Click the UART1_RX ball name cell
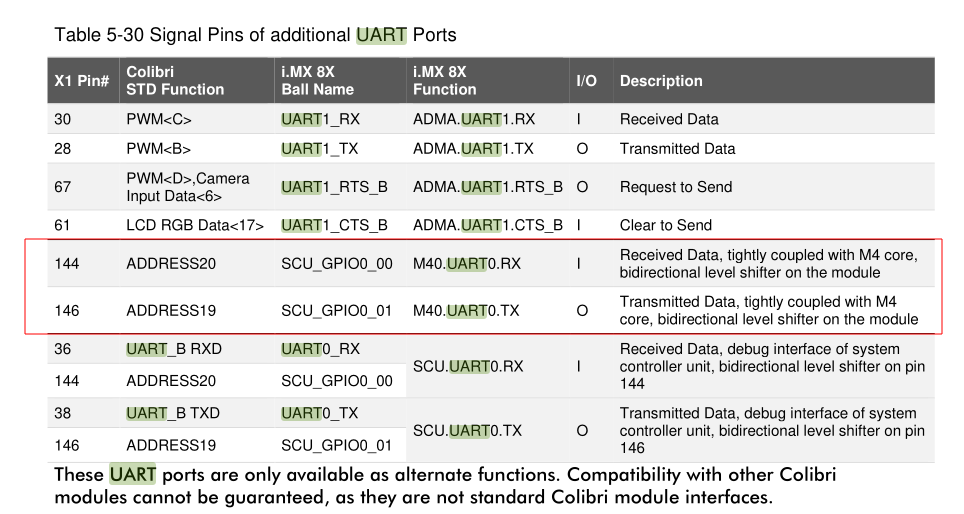 tap(319, 119)
